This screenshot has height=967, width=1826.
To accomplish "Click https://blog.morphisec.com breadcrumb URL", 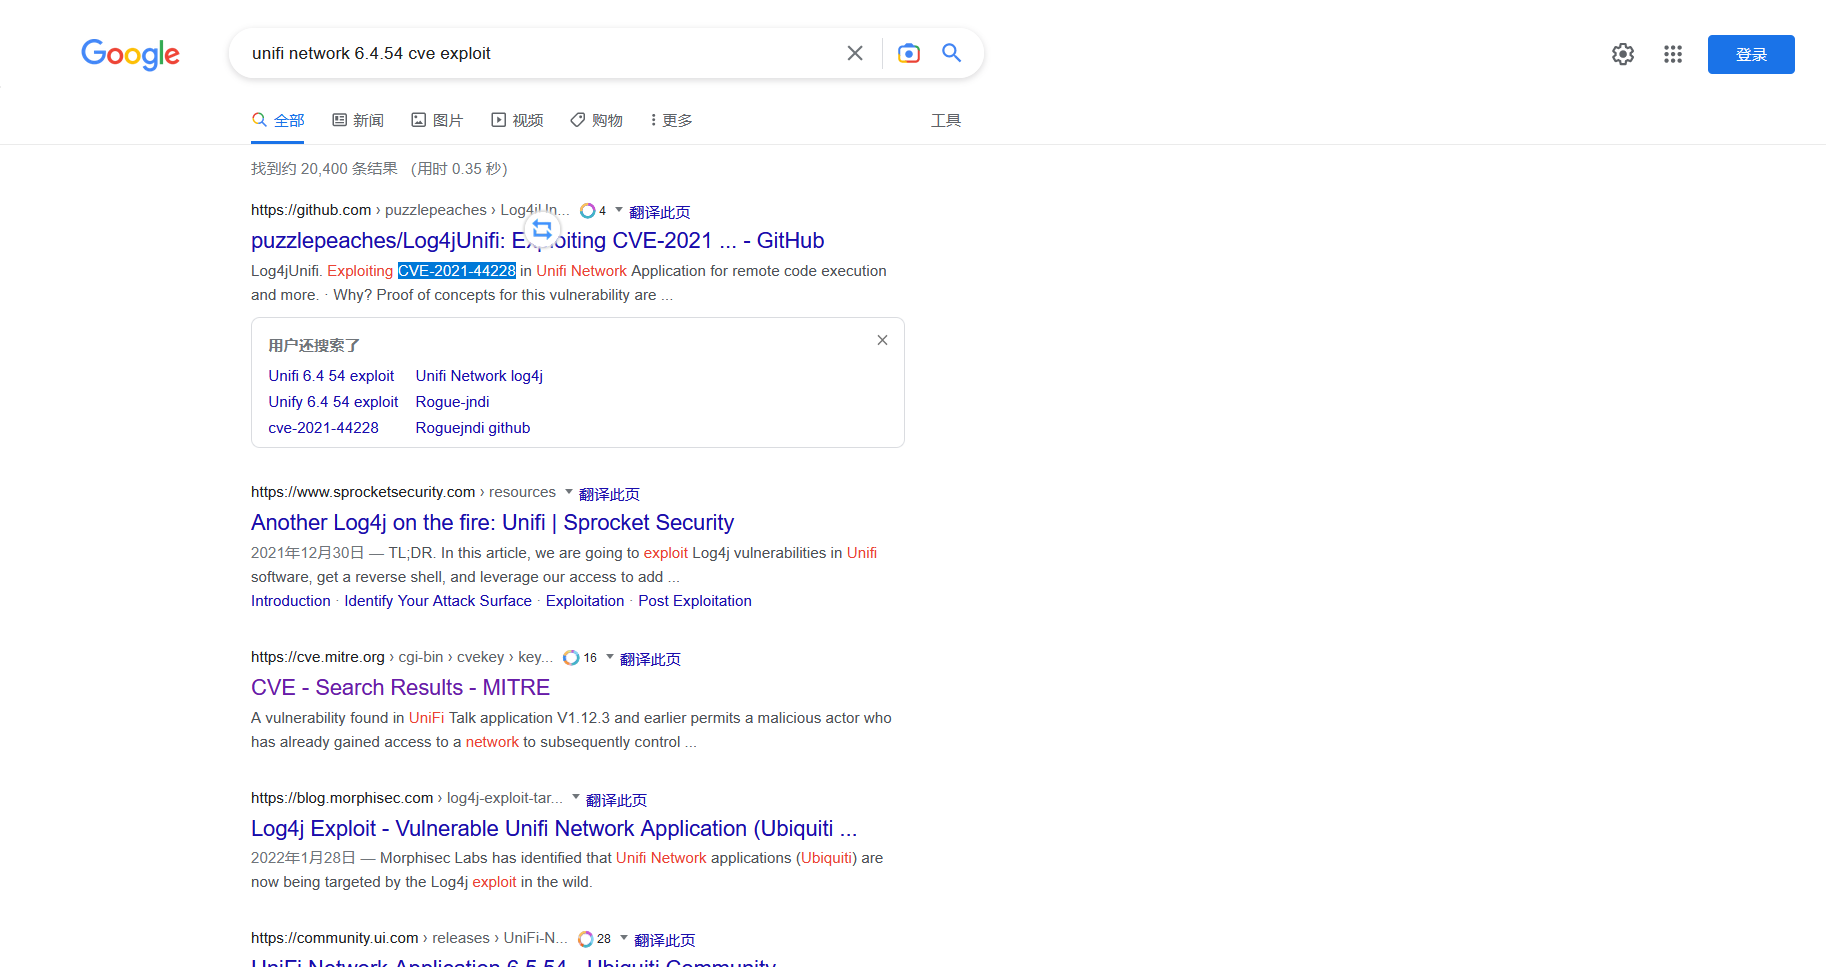I will point(342,798).
